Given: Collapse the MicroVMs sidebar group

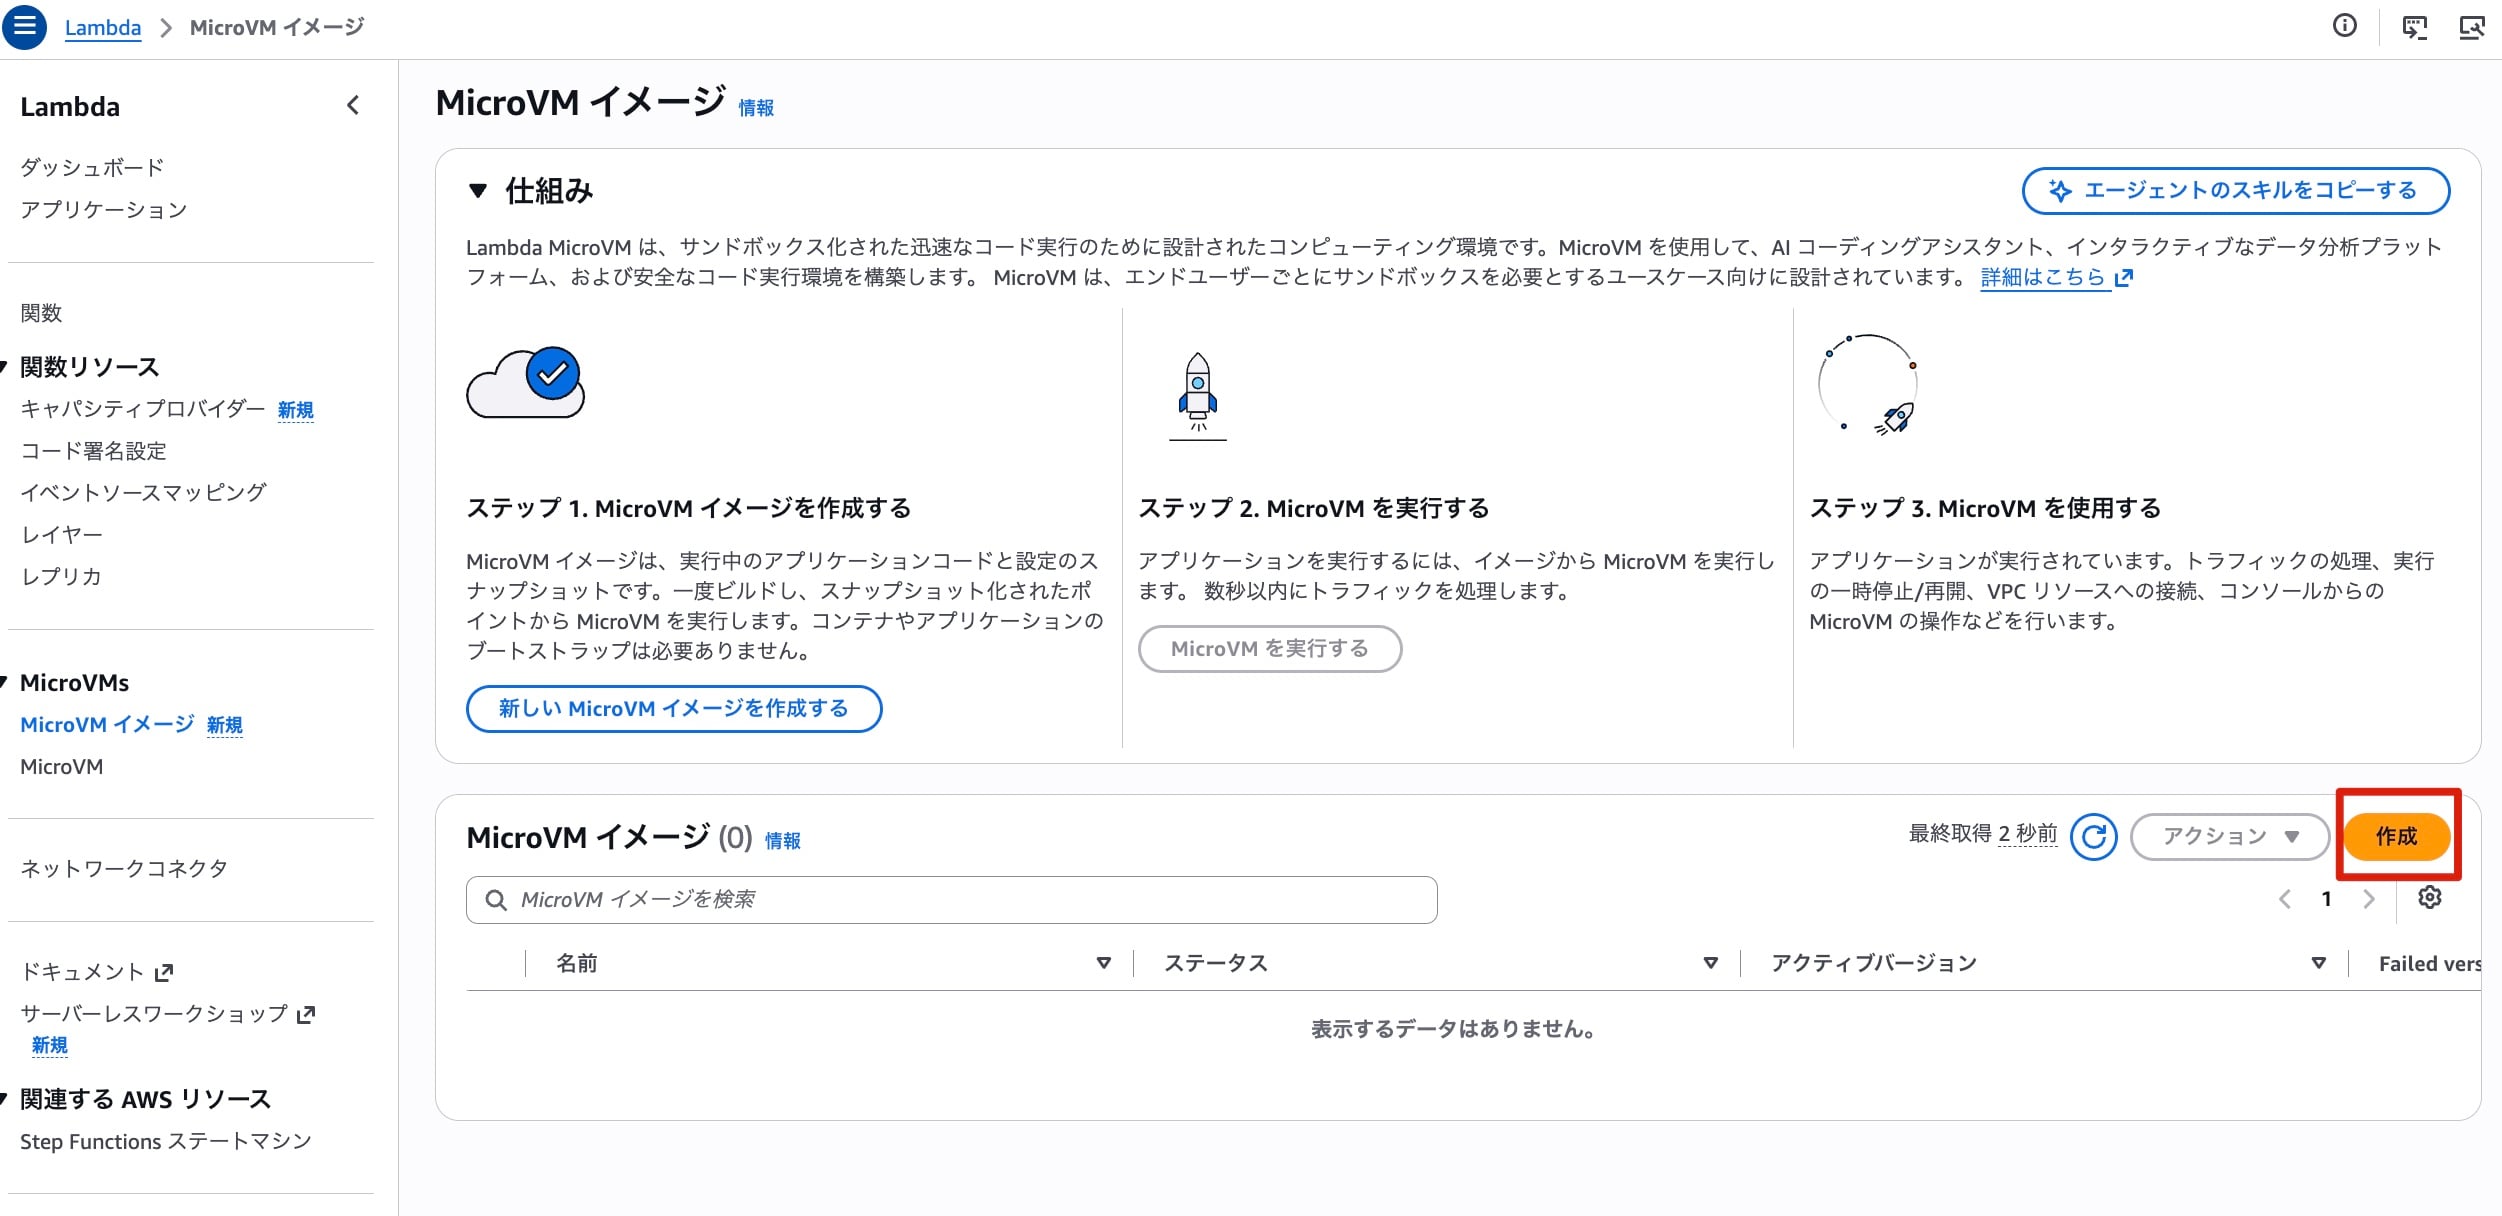Looking at the screenshot, I should click(x=4, y=683).
